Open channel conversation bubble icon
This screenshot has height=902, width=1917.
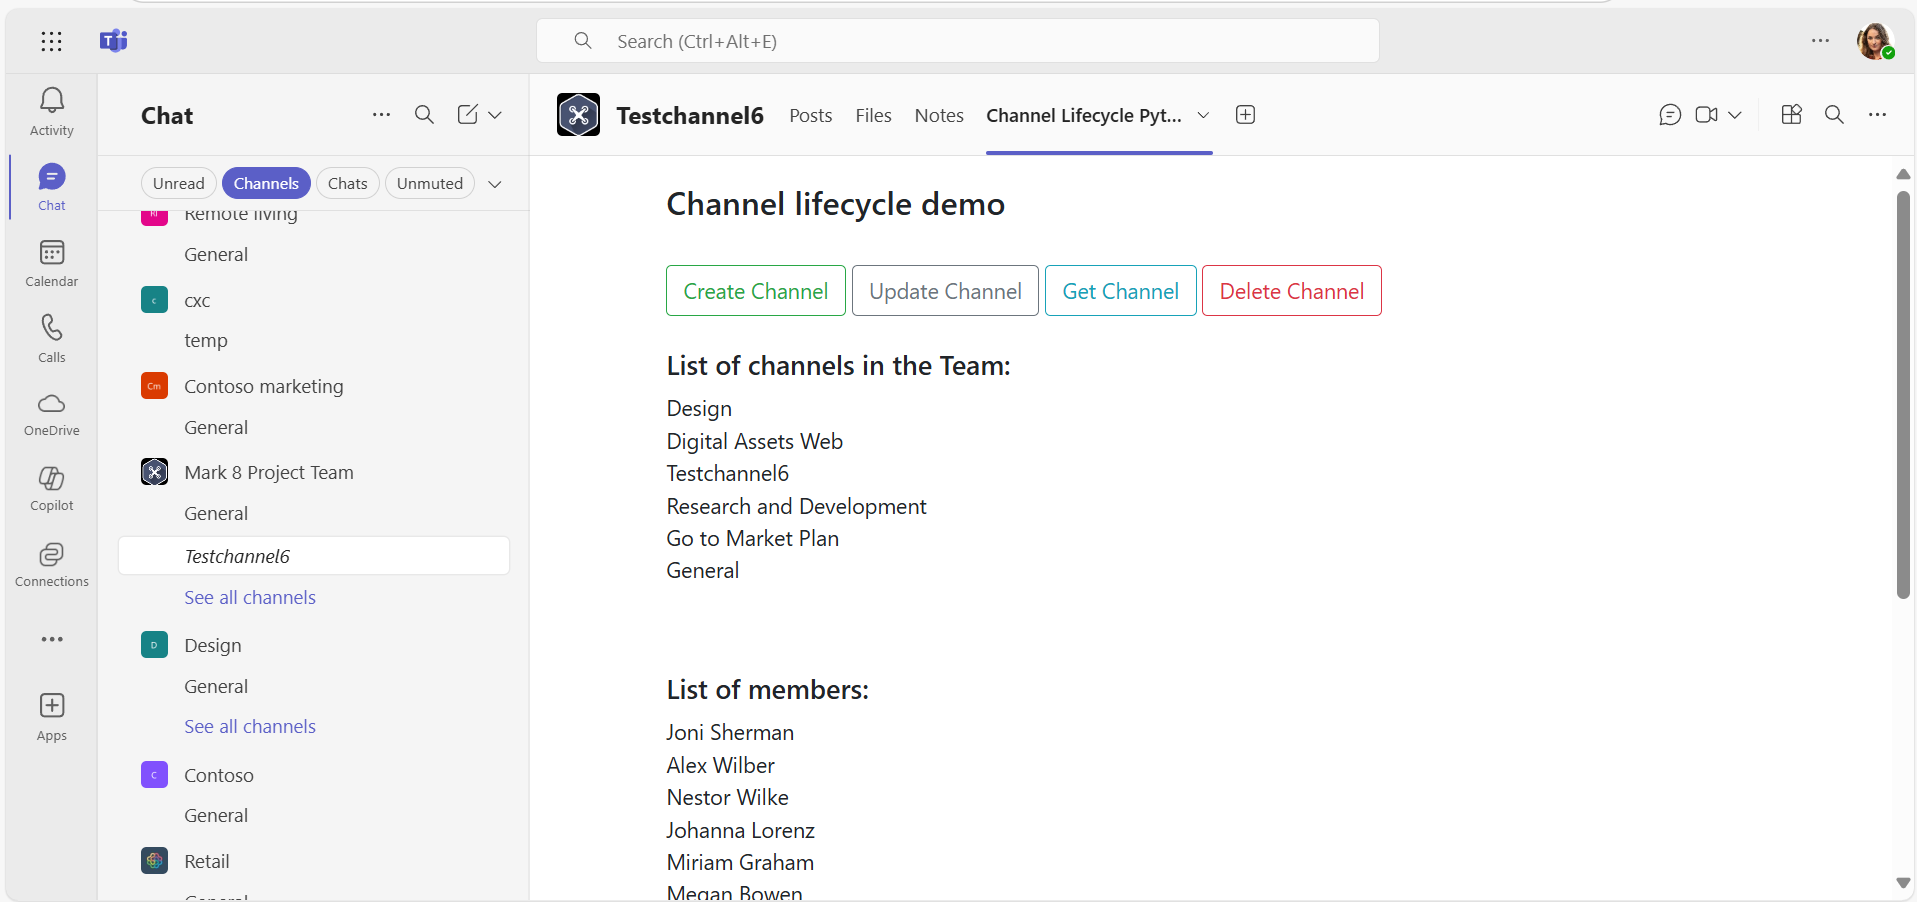[x=1669, y=115]
